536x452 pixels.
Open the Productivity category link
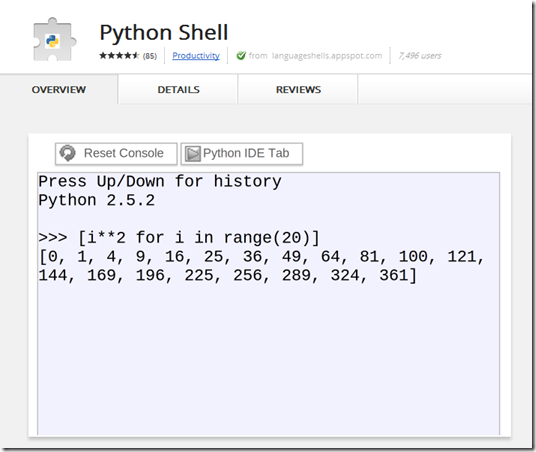point(196,56)
